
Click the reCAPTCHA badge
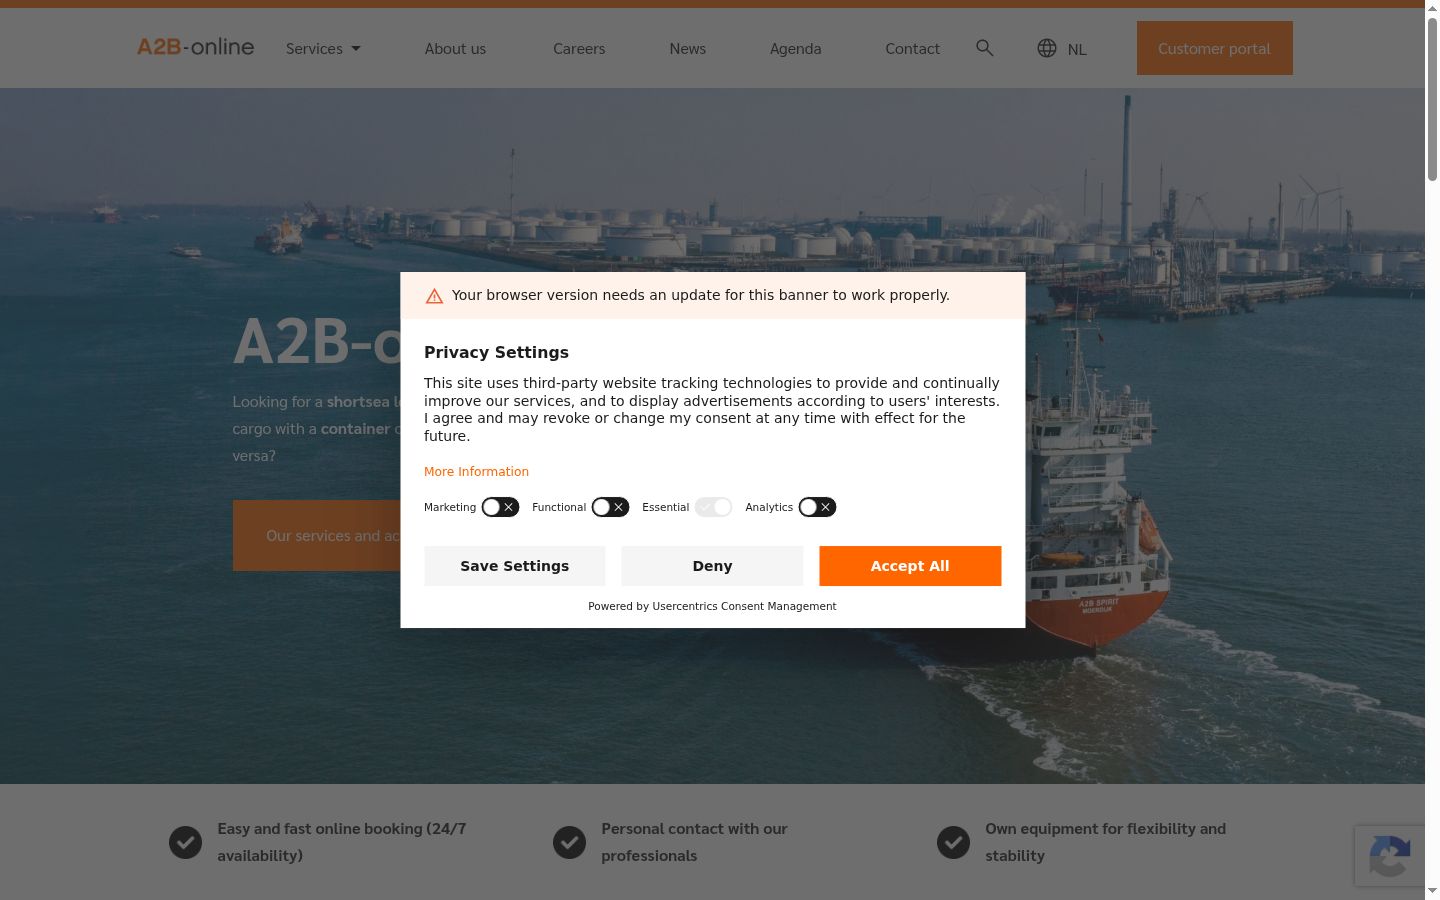pos(1390,856)
